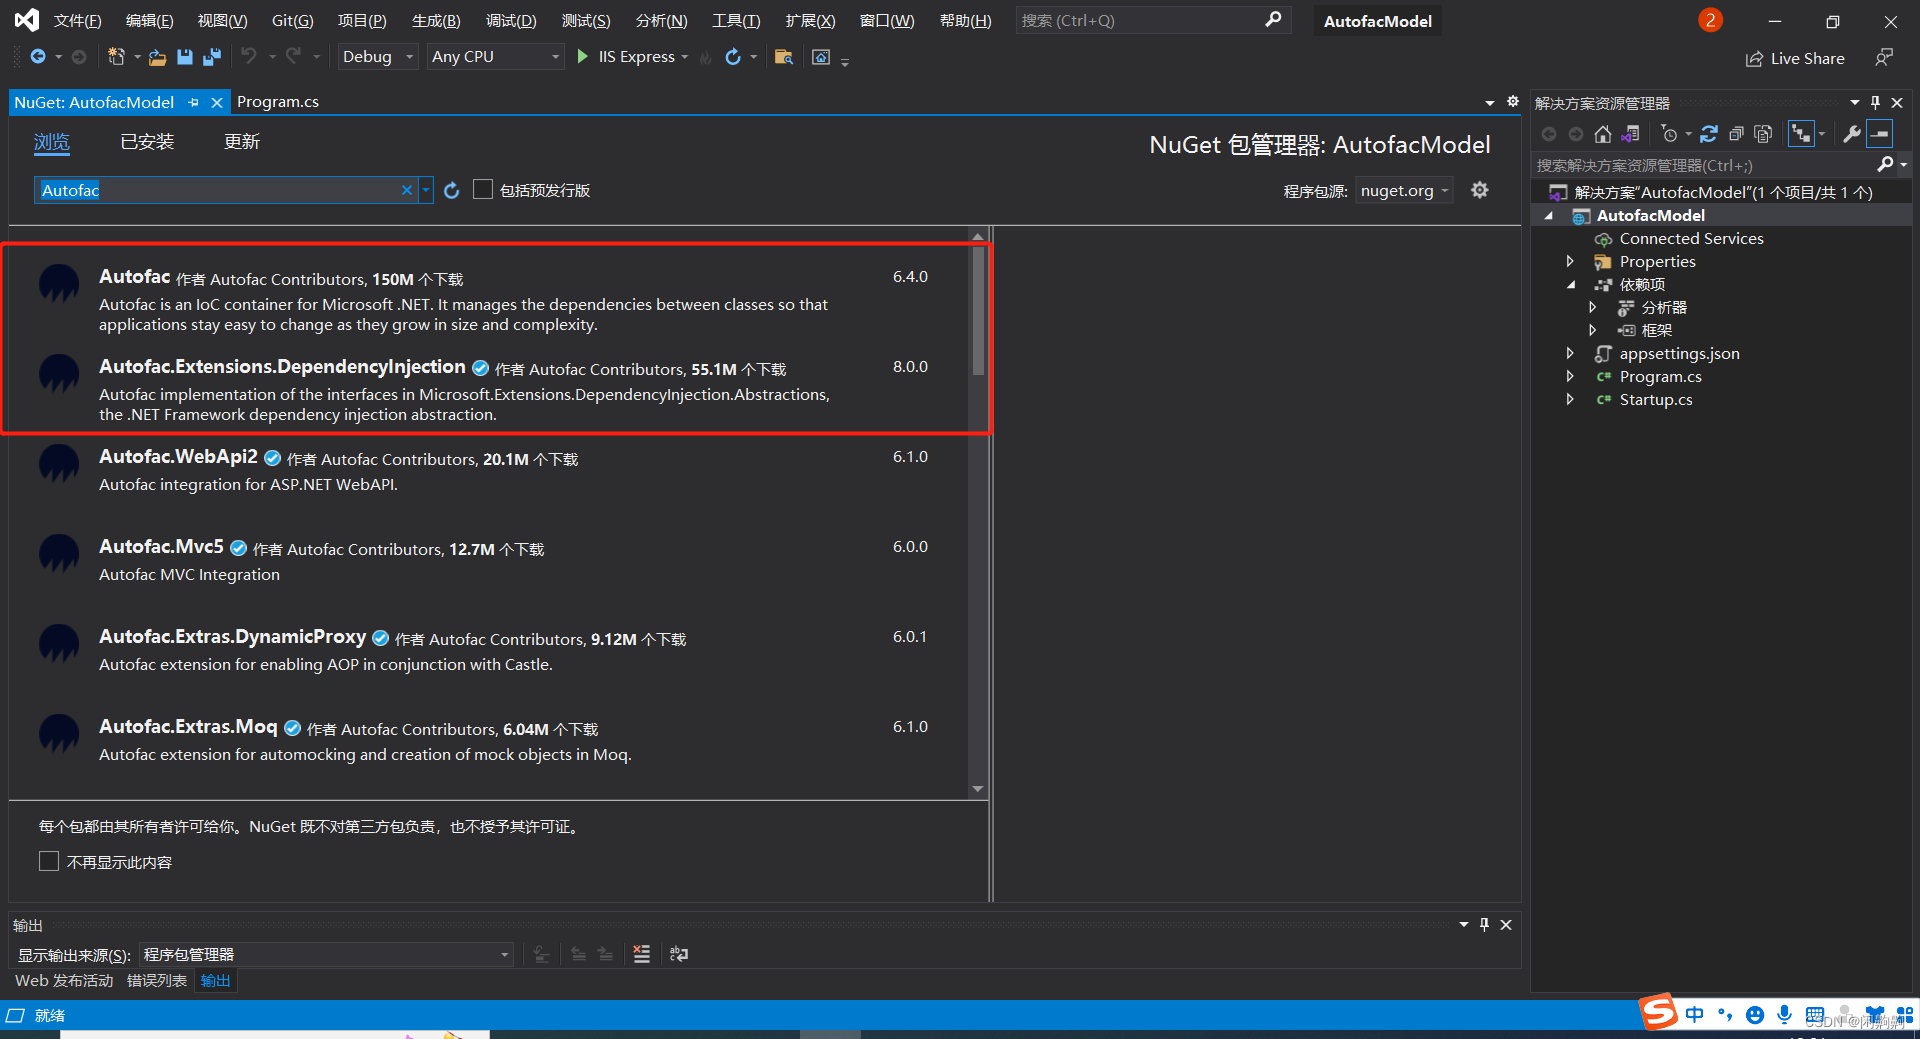The width and height of the screenshot is (1920, 1039).
Task: Collapse all items in Solution Explorer
Action: (1736, 134)
